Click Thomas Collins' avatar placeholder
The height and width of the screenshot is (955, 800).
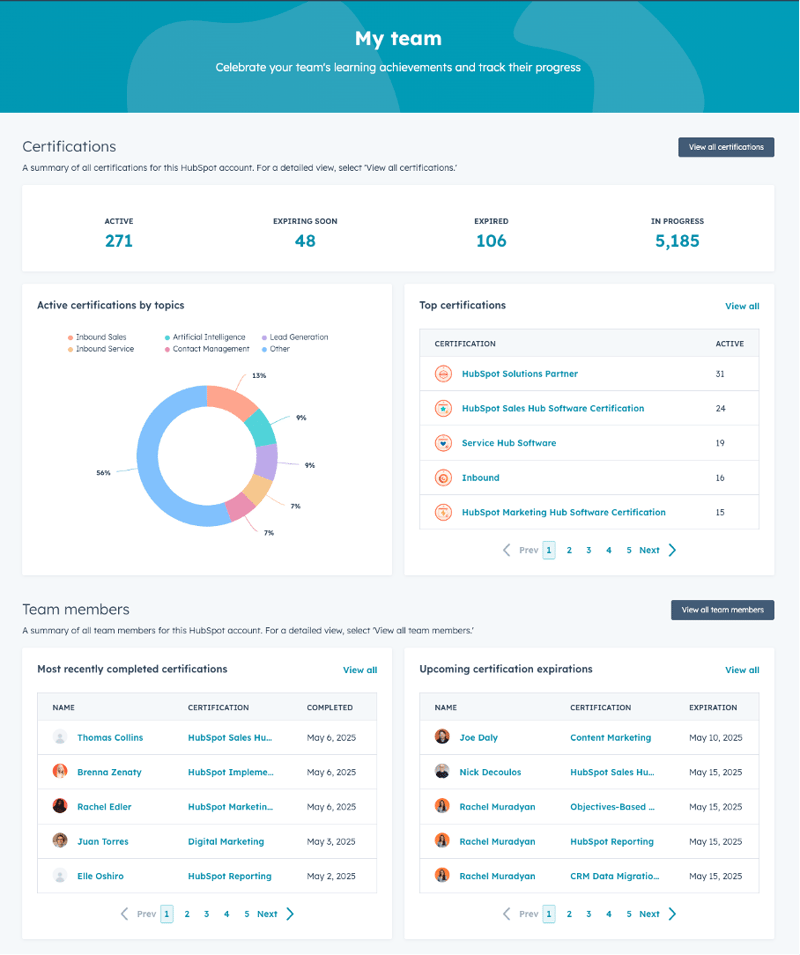pos(60,738)
